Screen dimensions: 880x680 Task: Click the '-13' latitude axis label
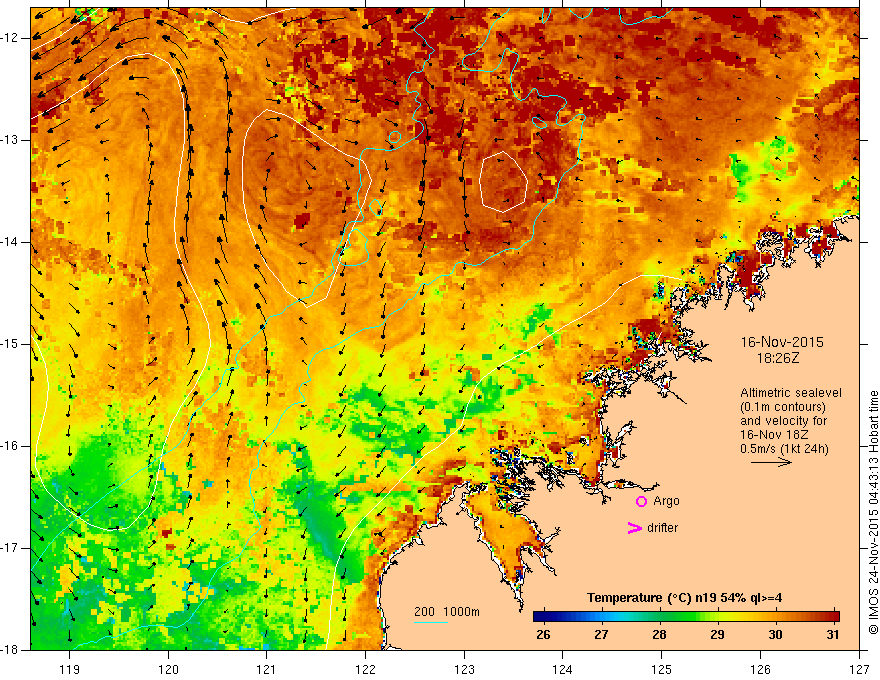pyautogui.click(x=10, y=140)
